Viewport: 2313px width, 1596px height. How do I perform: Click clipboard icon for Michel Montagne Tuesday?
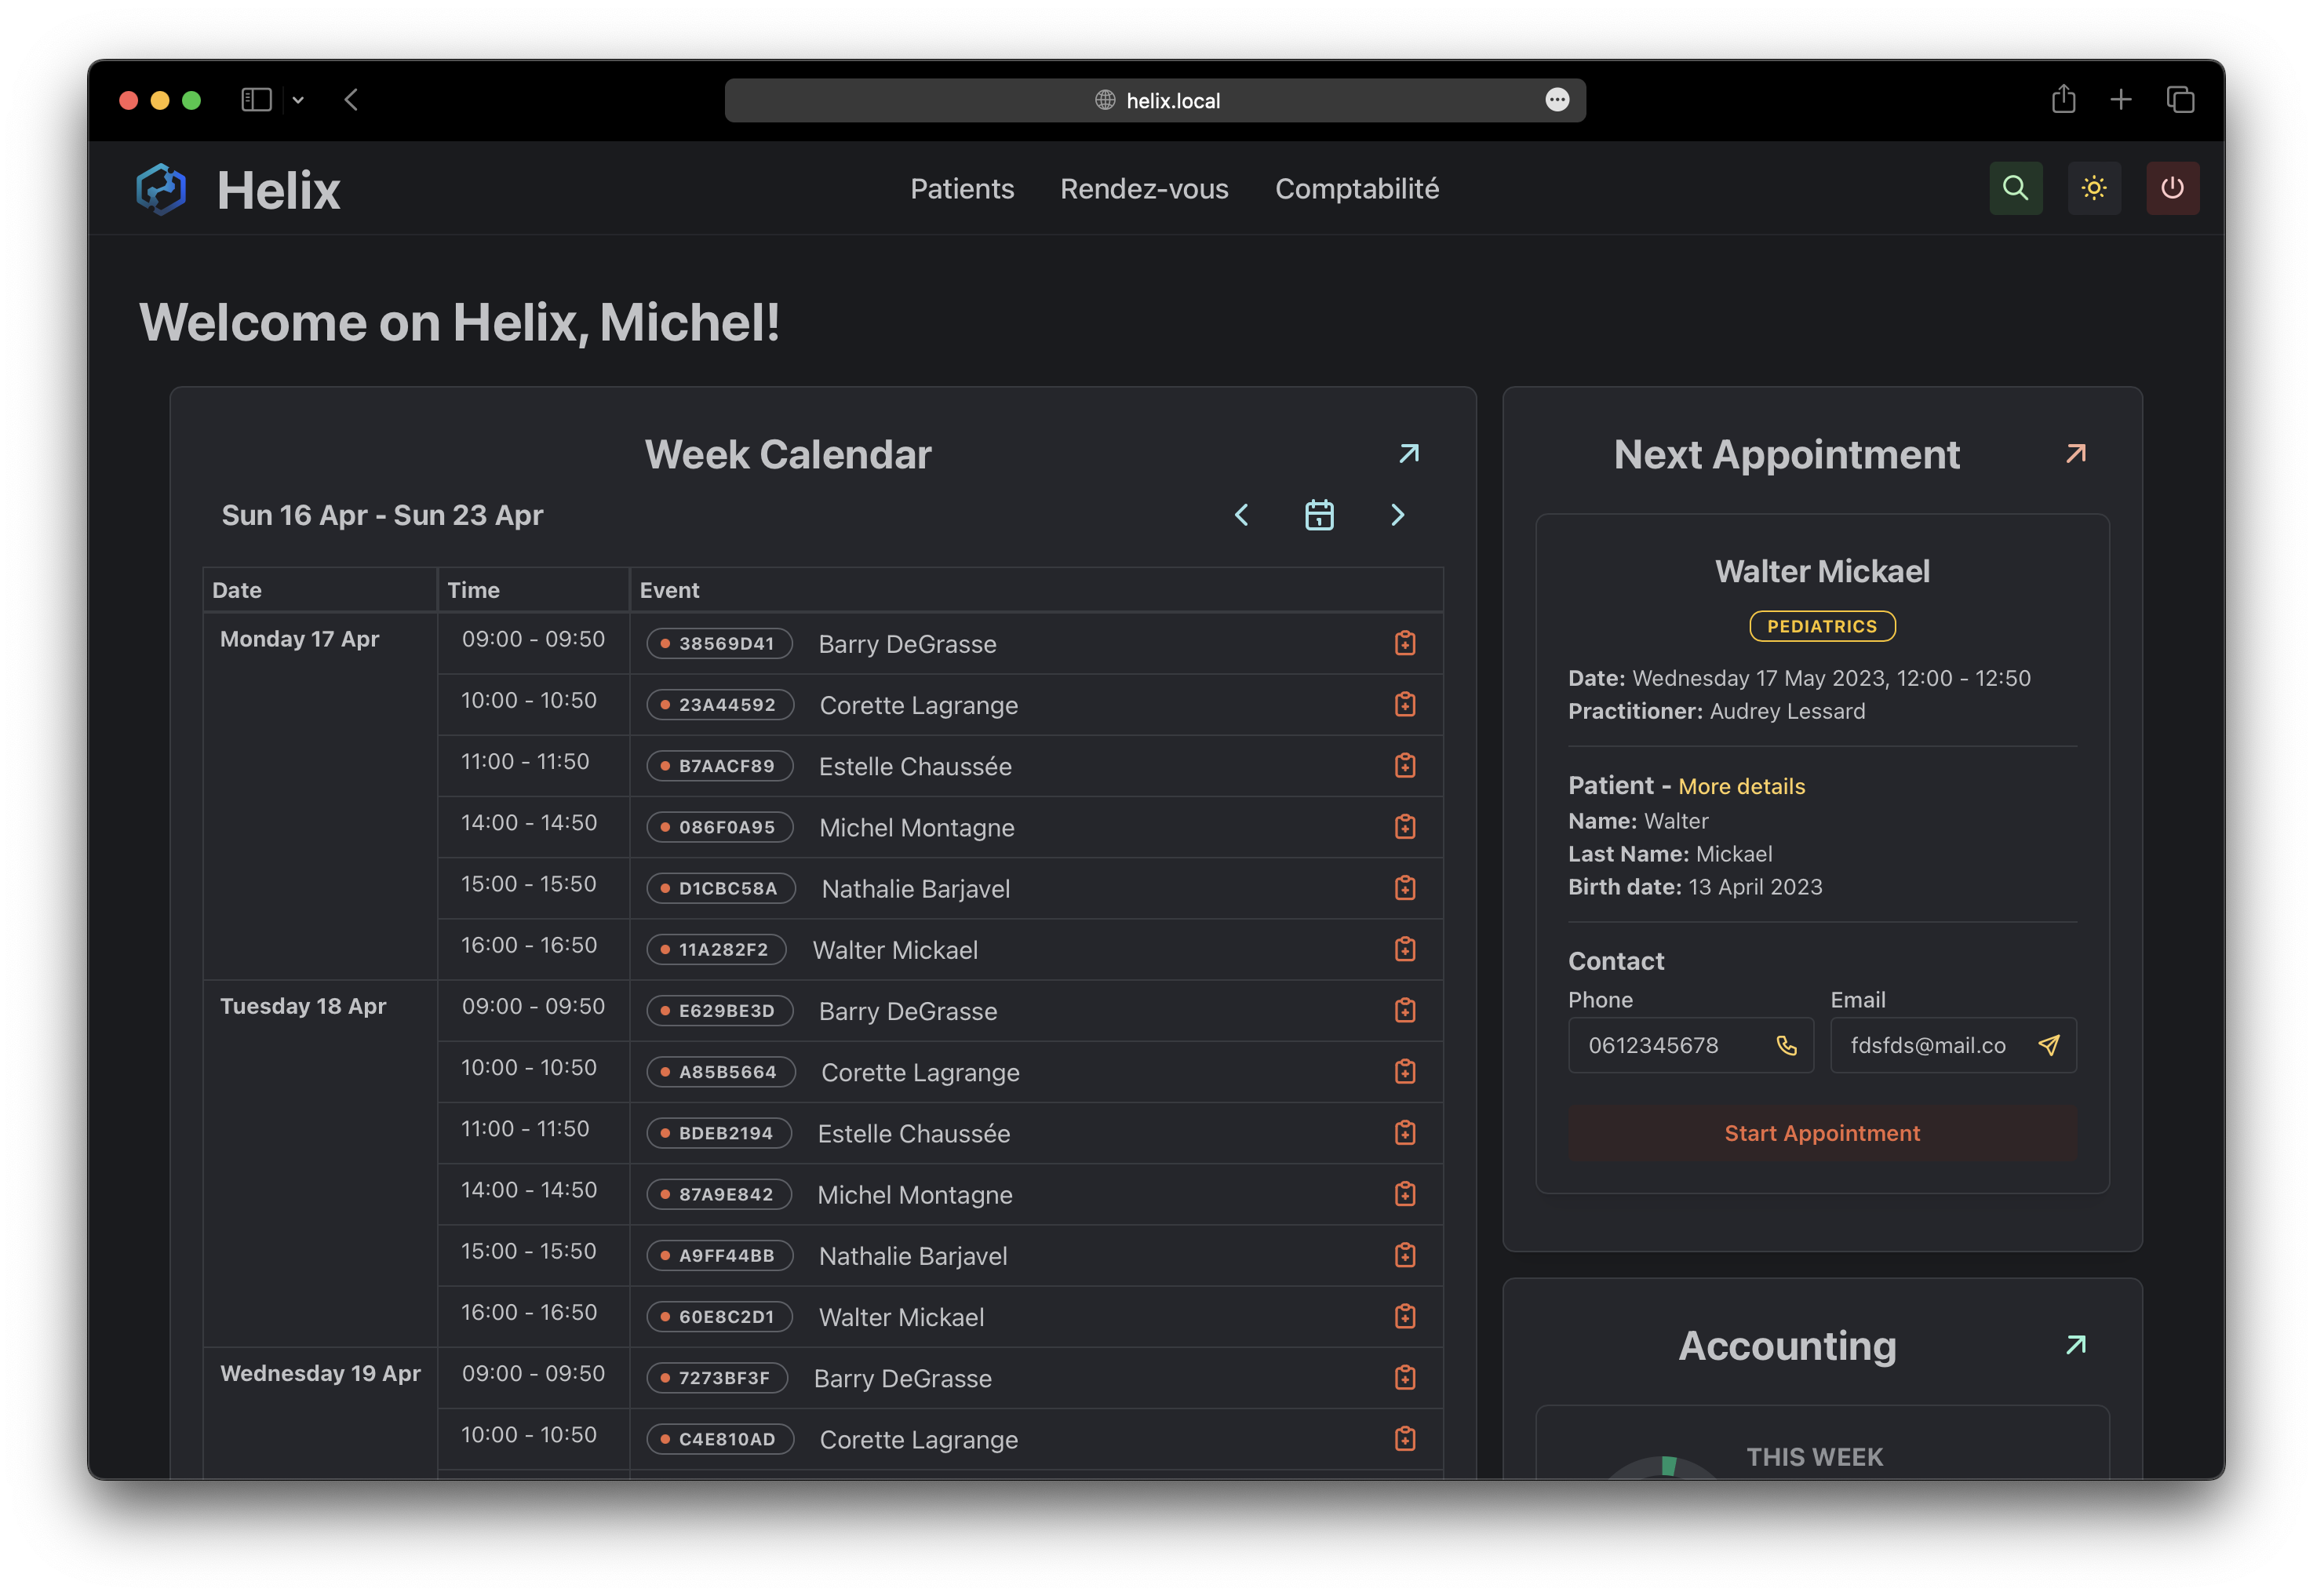tap(1404, 1194)
